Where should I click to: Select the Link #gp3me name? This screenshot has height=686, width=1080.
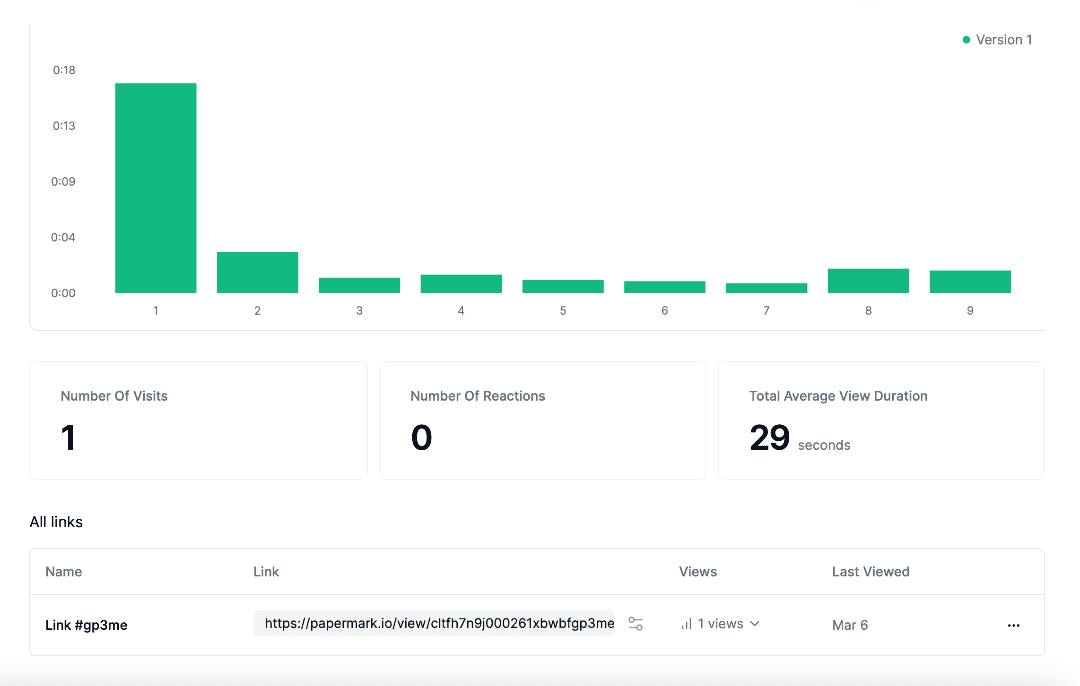point(86,625)
